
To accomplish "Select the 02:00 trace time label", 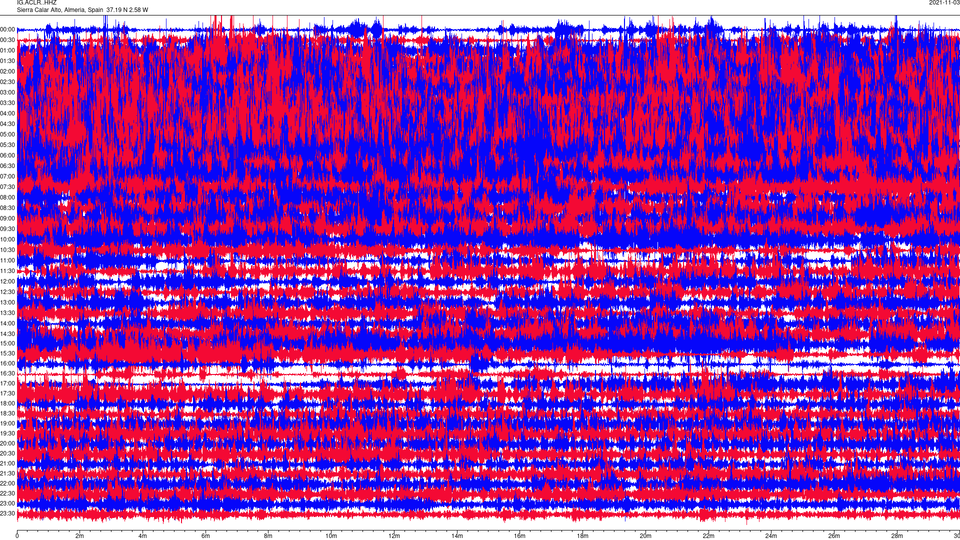I will pos(7,71).
